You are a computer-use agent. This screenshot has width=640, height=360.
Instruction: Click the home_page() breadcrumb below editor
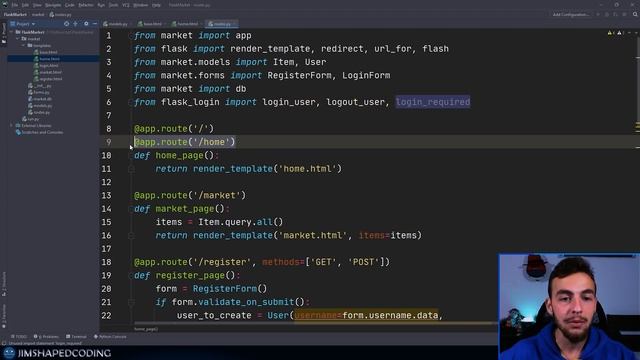coord(146,329)
